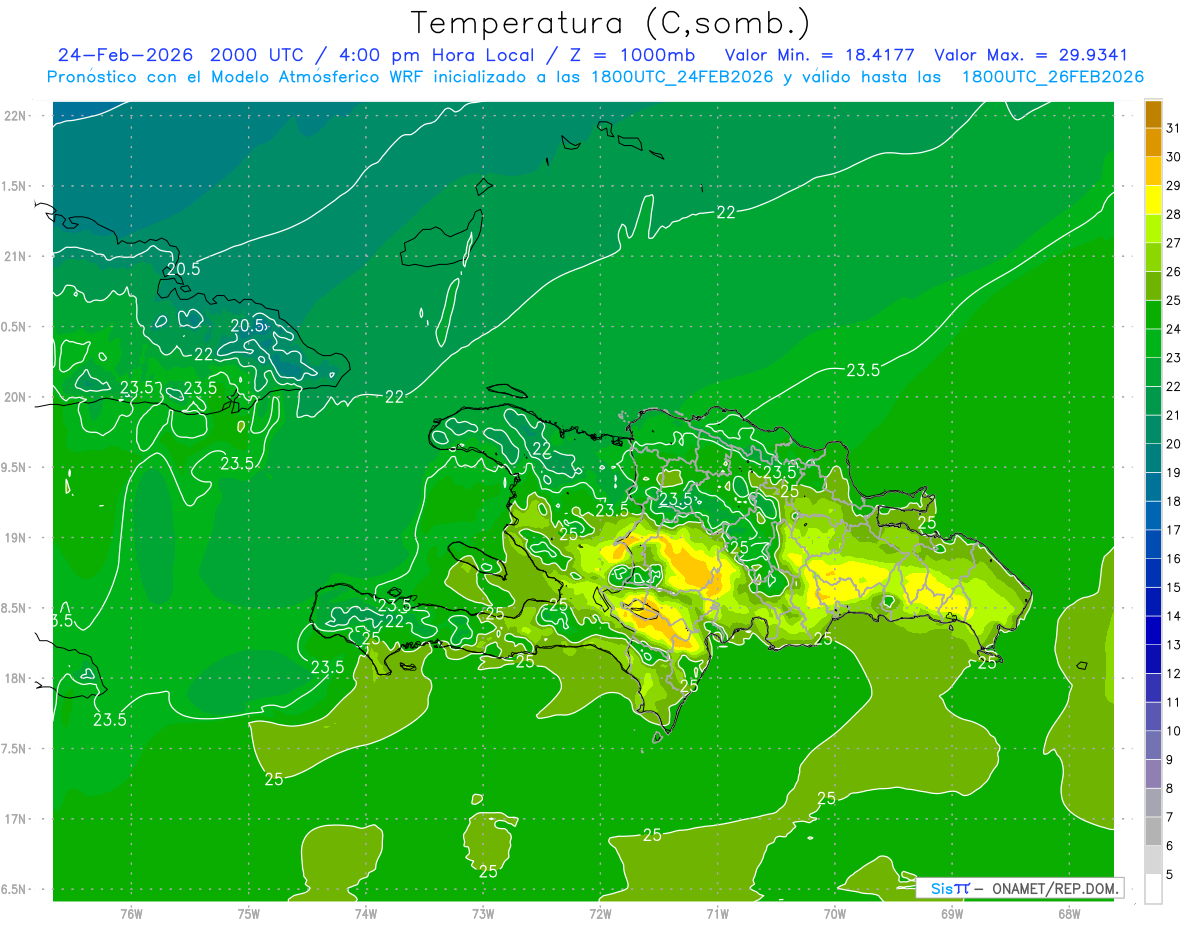Click the '17N' latitude axis label
Viewport: 1200px width, 927px height.
pyautogui.click(x=17, y=819)
